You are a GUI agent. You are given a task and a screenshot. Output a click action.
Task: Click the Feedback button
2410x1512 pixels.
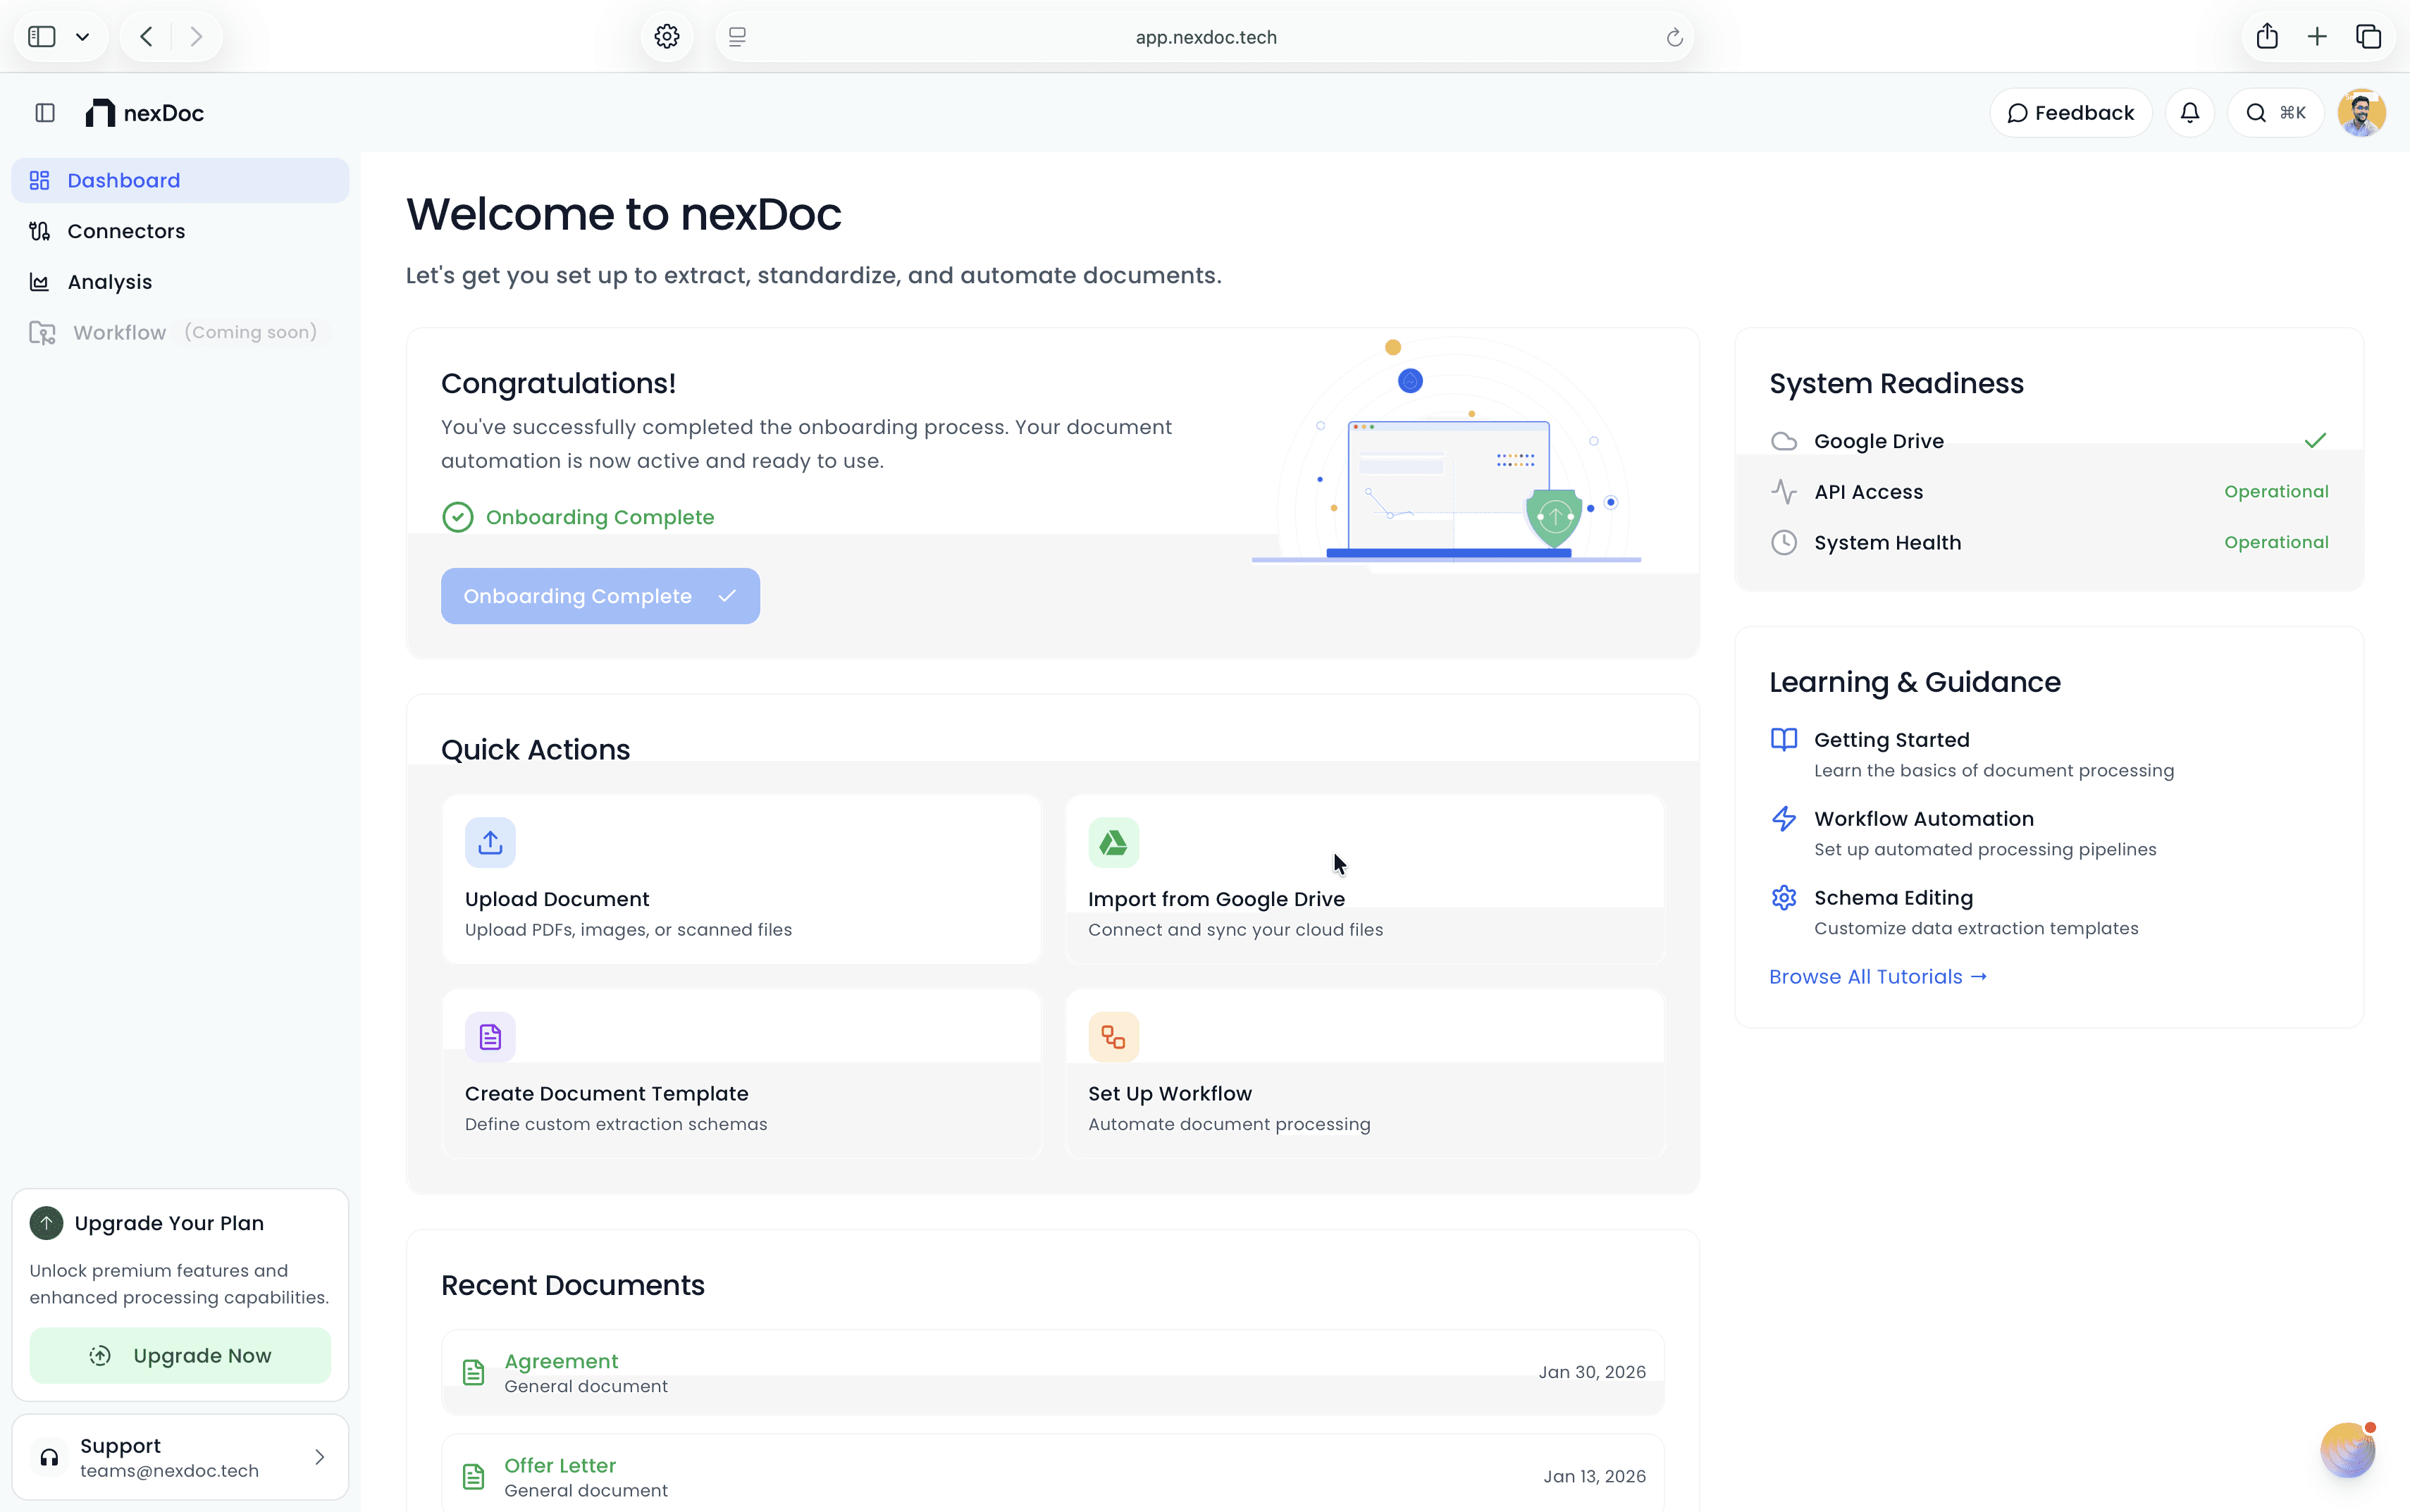click(2070, 112)
